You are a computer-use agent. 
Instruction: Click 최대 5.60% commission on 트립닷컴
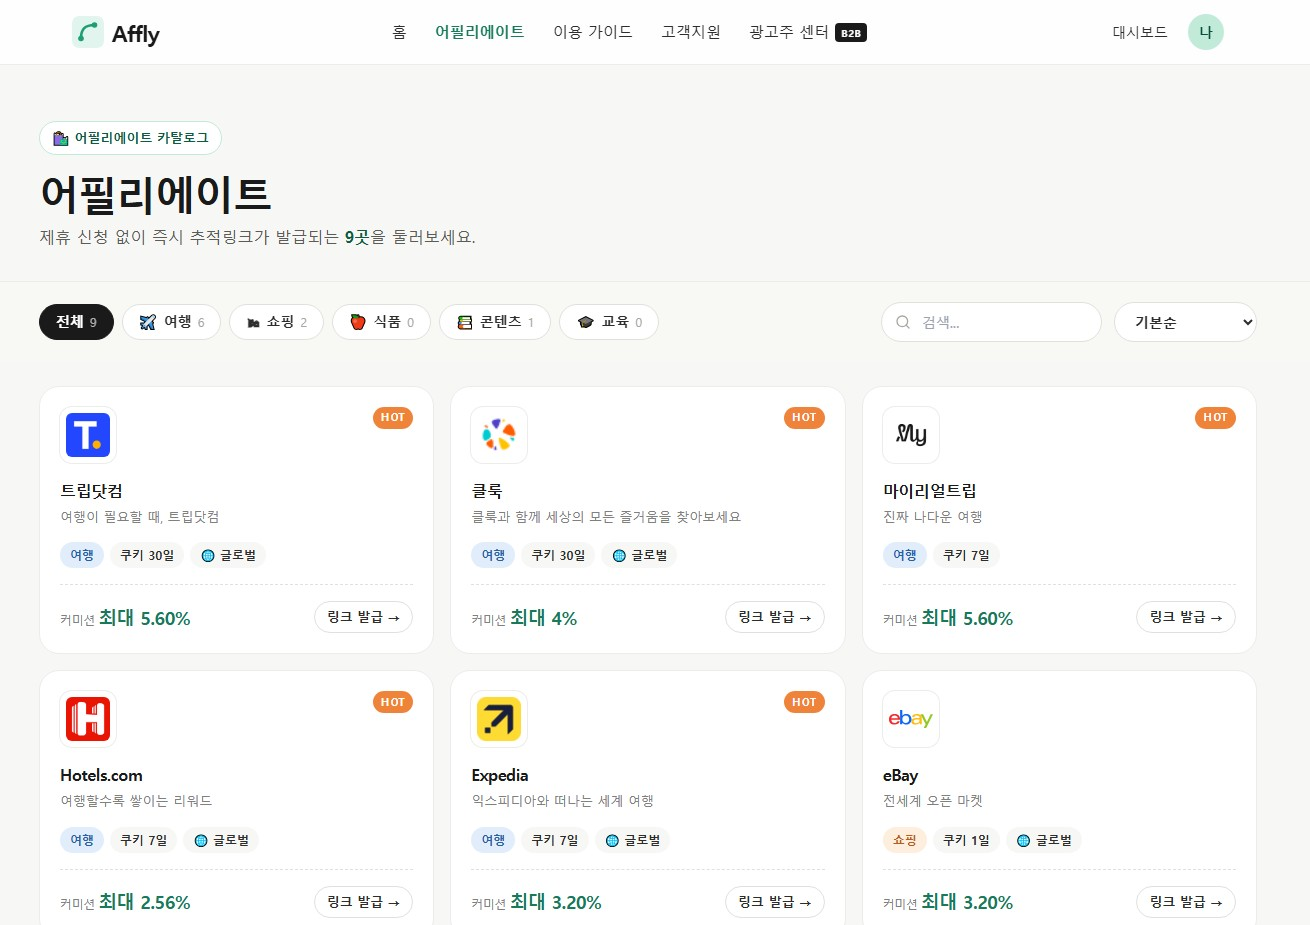(x=144, y=618)
